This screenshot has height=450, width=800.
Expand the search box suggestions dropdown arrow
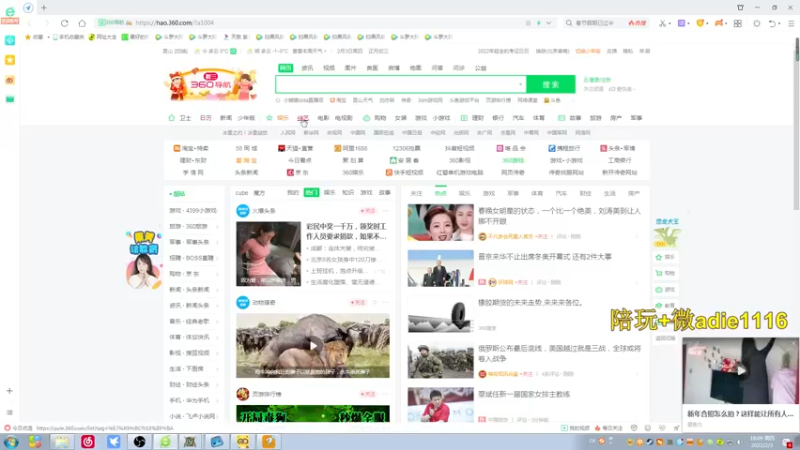(x=520, y=84)
